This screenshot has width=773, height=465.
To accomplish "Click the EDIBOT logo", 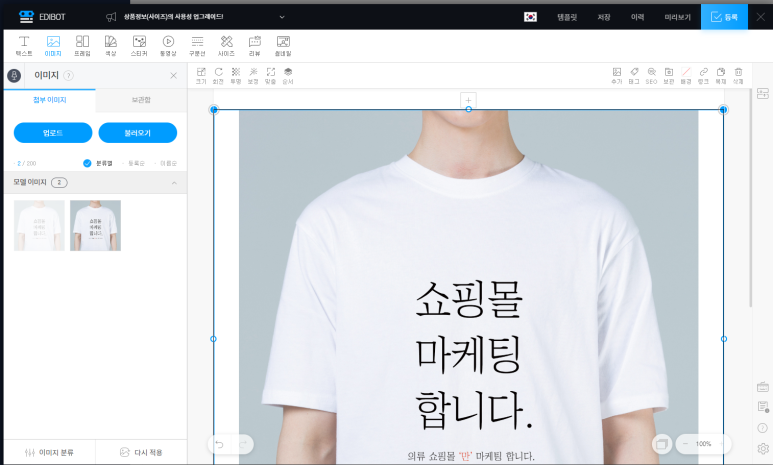I will [41, 17].
